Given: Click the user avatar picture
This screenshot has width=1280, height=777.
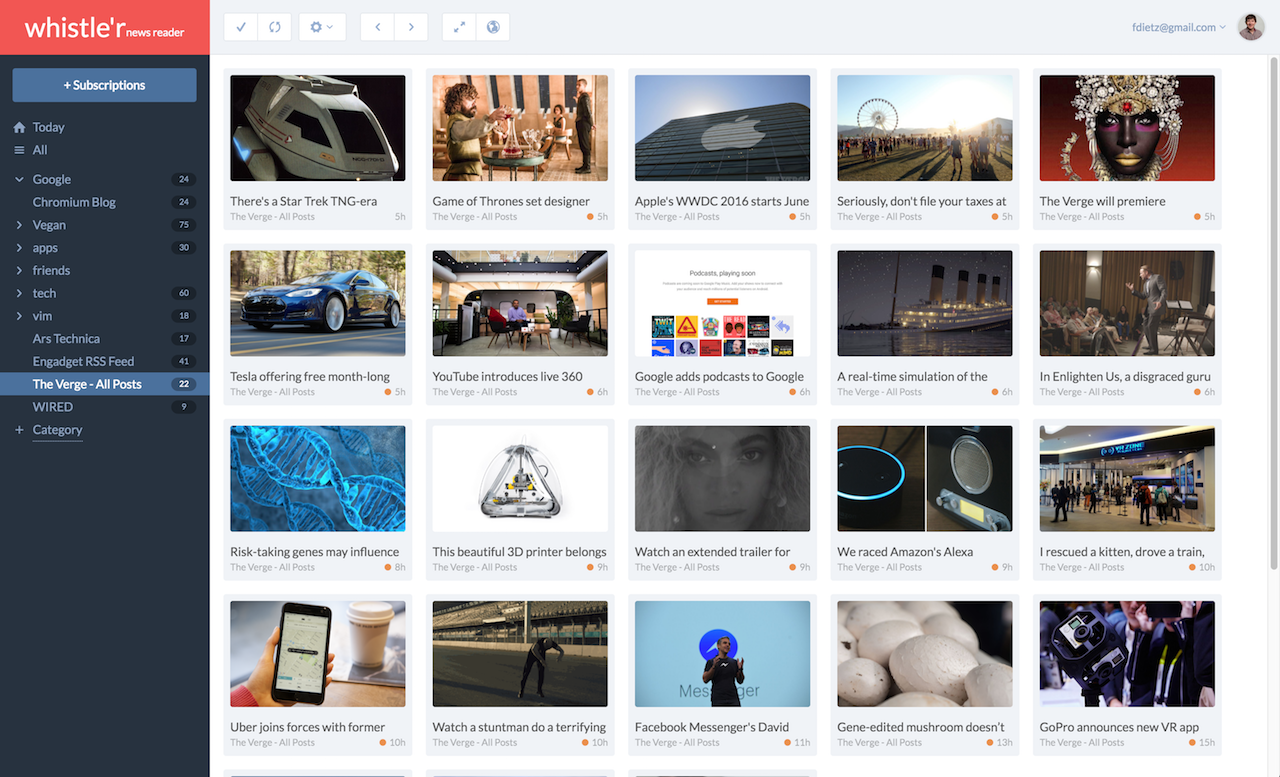Looking at the screenshot, I should (1251, 27).
